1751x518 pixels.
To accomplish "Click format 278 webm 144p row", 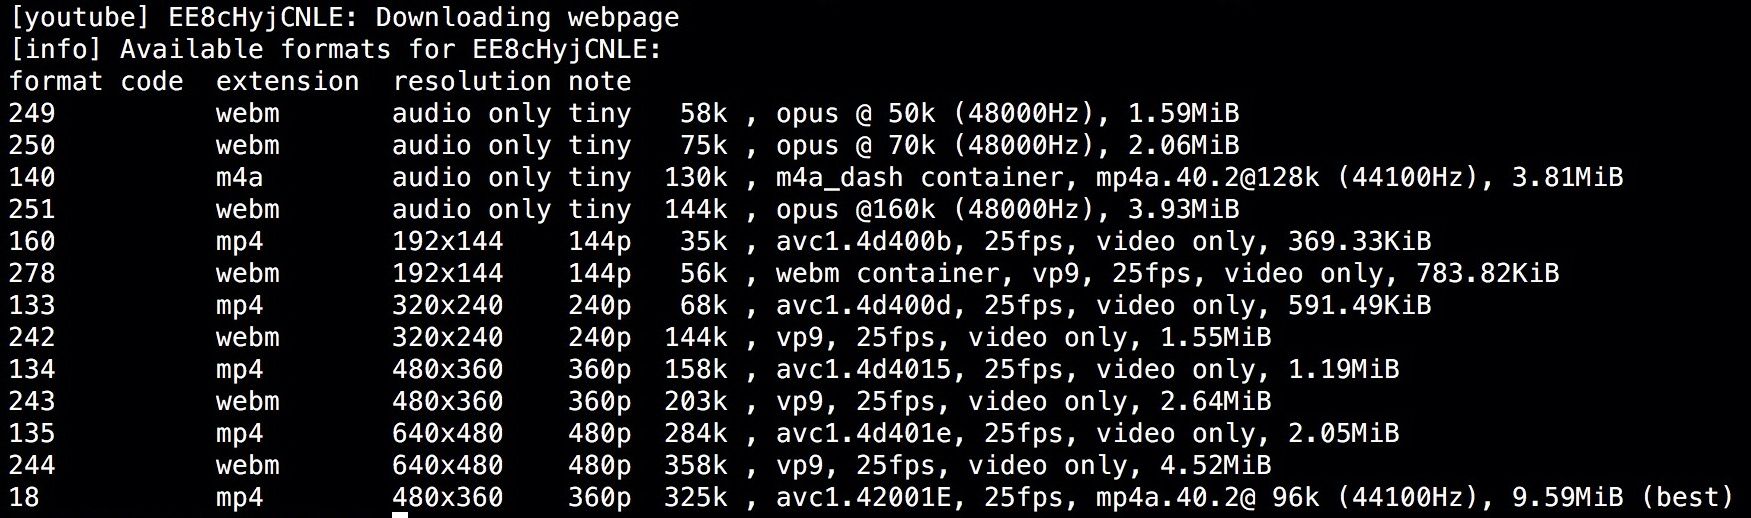I will [784, 274].
